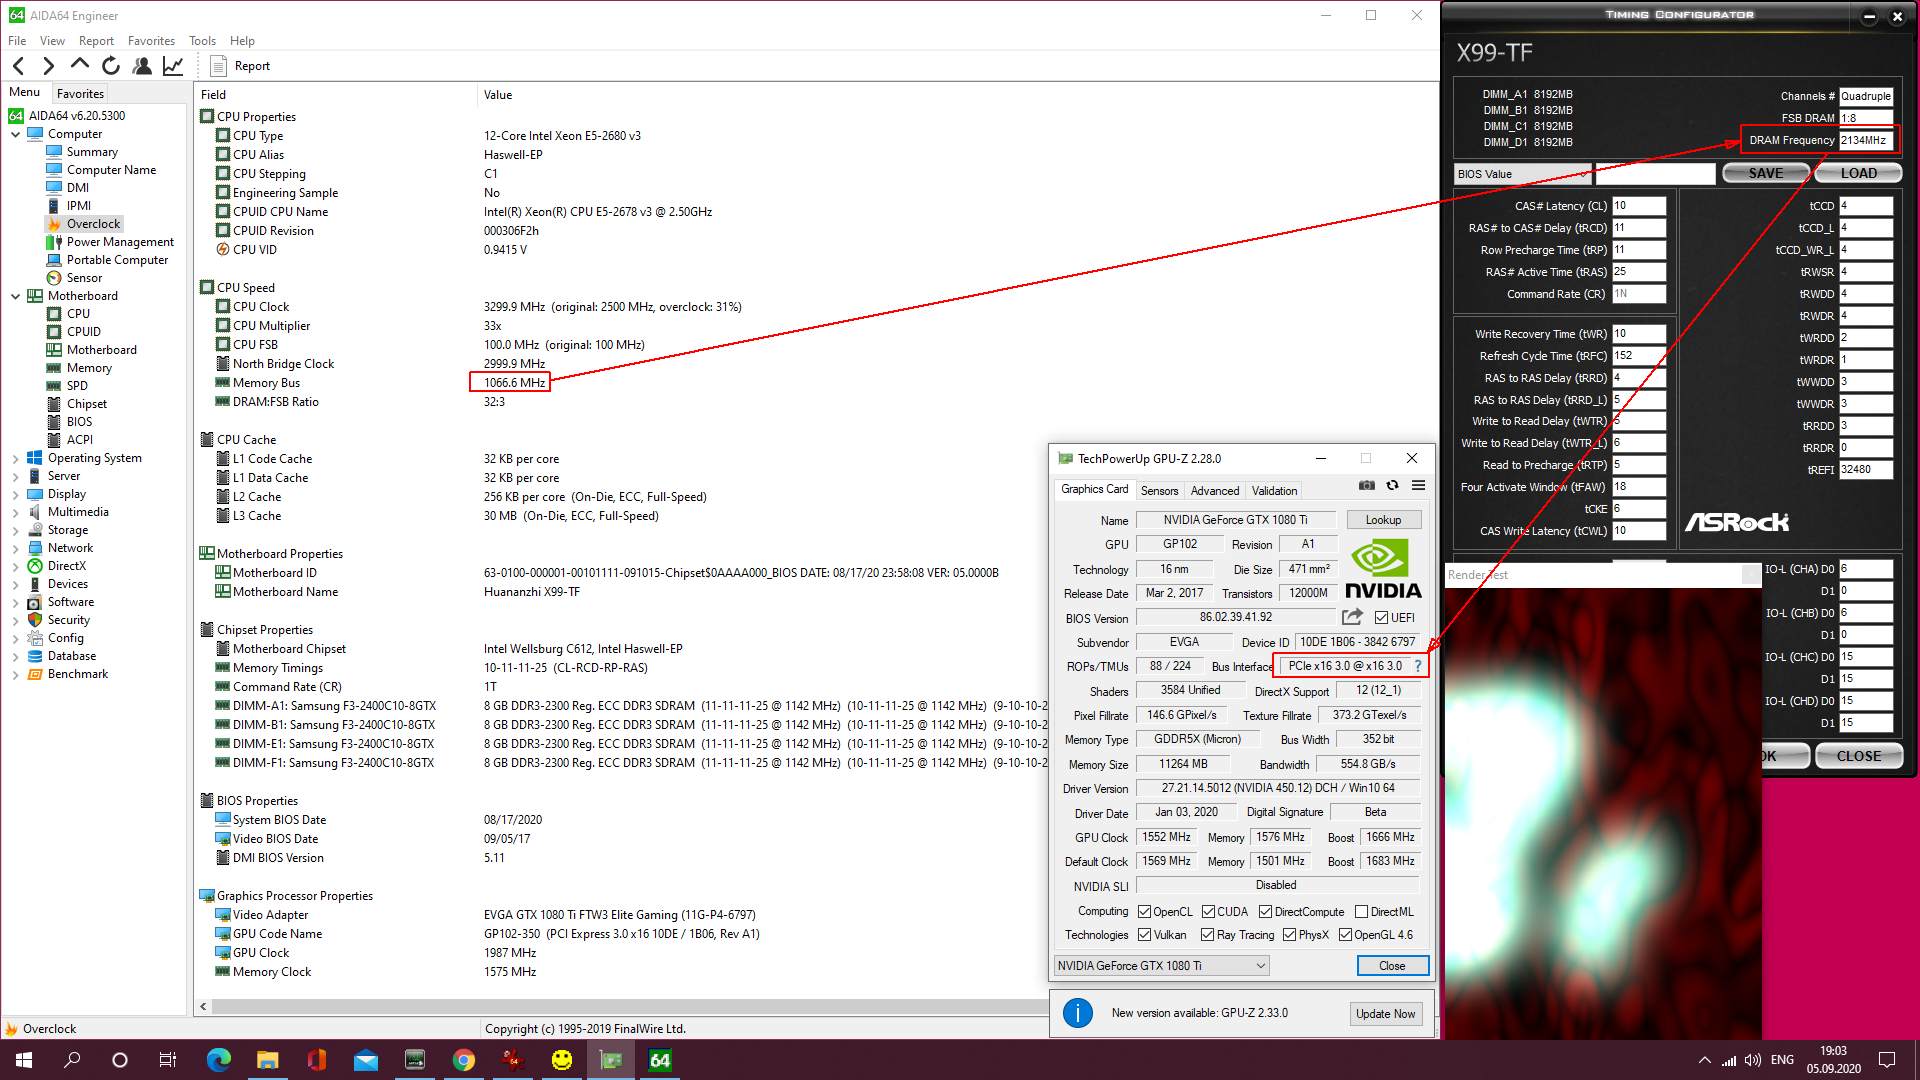Viewport: 1920px width, 1080px height.
Task: Expand the Operating System tree node
Action: click(15, 458)
